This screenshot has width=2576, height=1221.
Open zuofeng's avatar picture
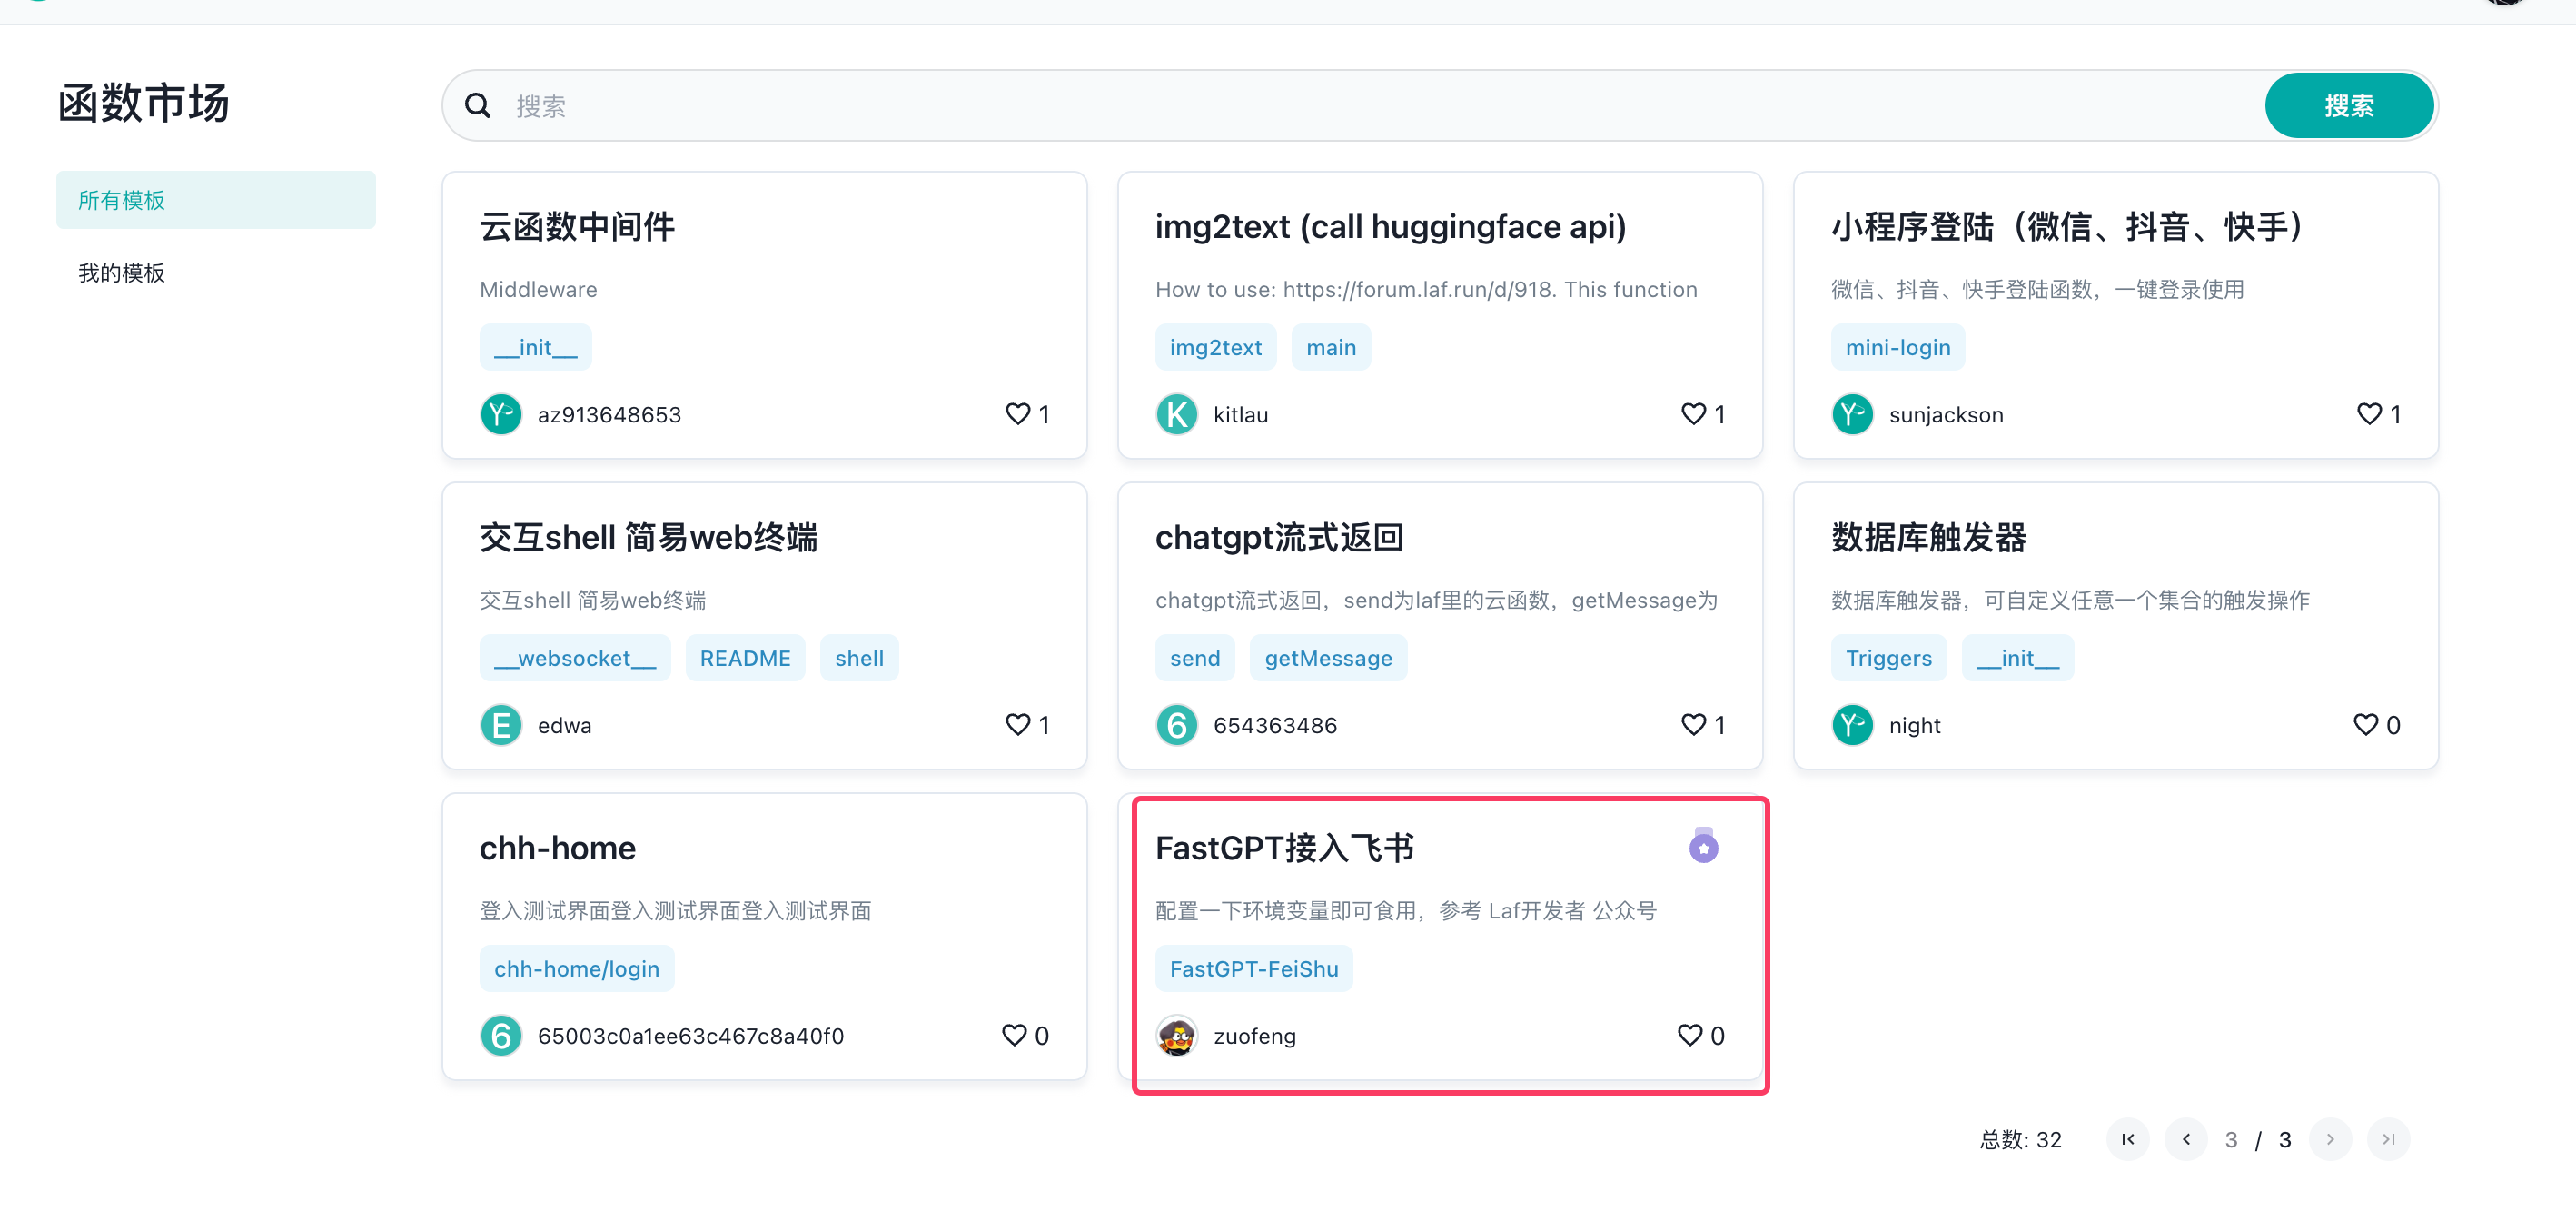point(1177,1035)
